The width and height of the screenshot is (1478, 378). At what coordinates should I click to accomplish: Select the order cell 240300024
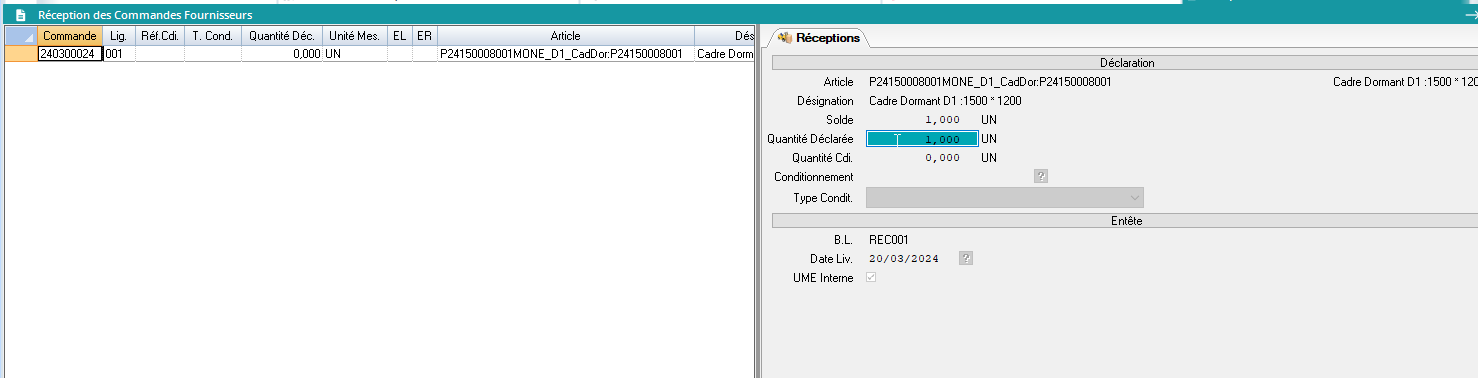point(69,54)
